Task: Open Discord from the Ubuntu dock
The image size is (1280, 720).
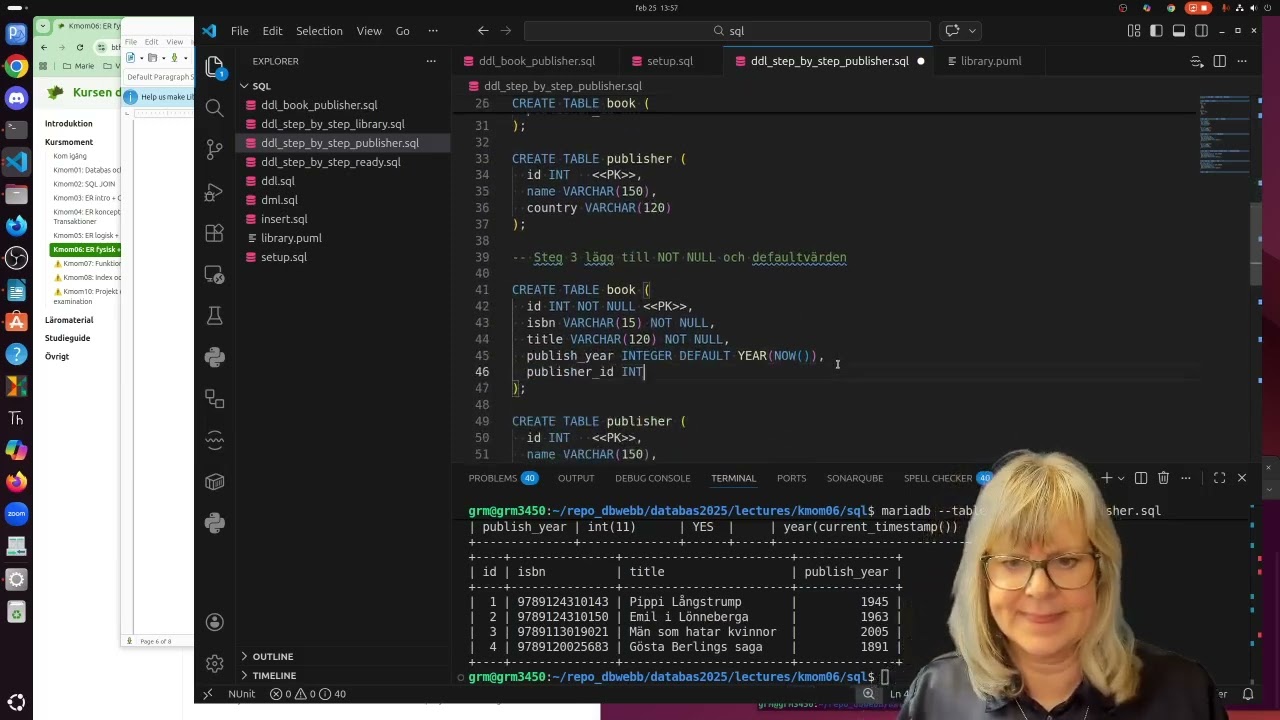Action: pyautogui.click(x=16, y=98)
